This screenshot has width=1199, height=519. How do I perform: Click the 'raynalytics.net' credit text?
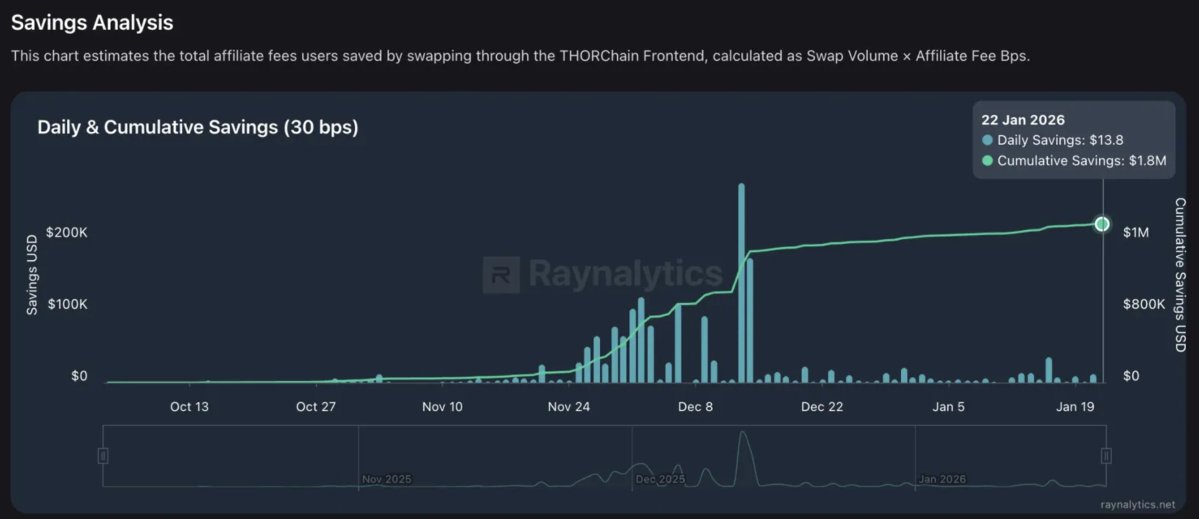[1138, 504]
